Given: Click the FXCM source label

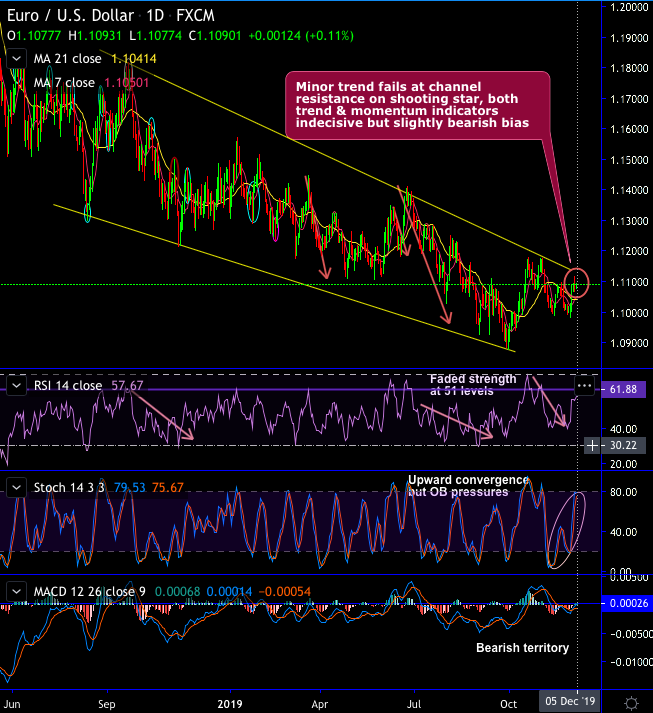Looking at the screenshot, I should [x=195, y=16].
